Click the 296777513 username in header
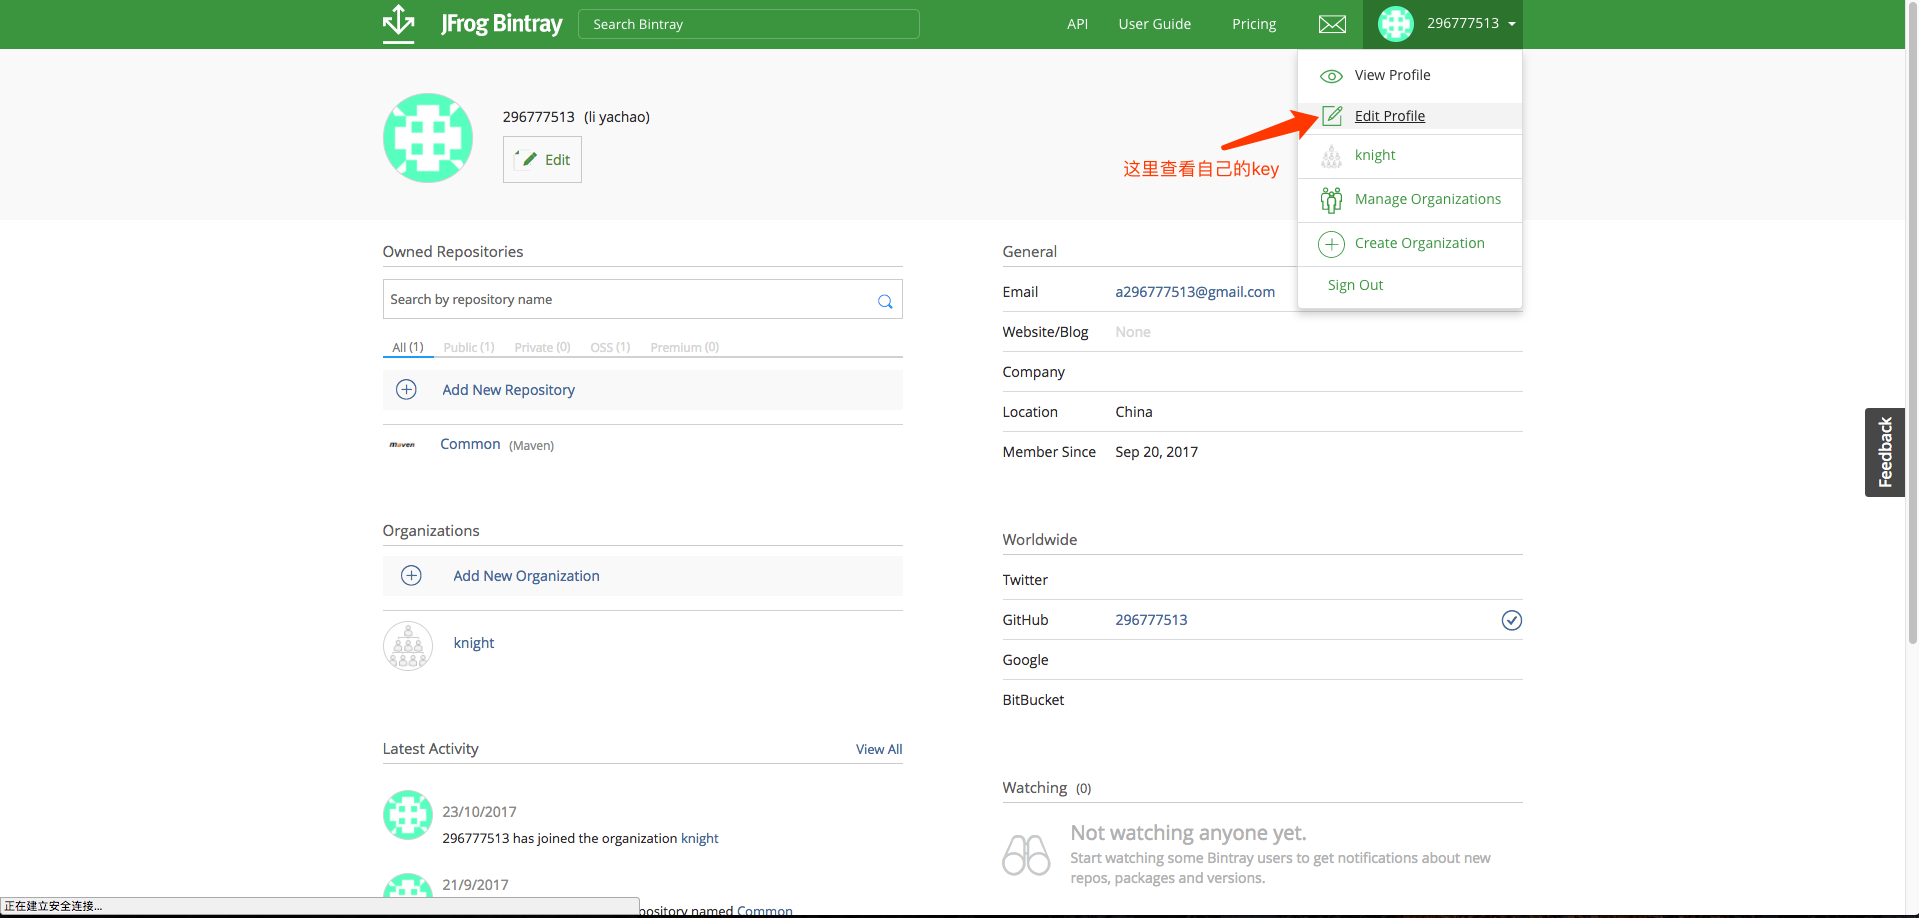1919x918 pixels. pos(1462,23)
